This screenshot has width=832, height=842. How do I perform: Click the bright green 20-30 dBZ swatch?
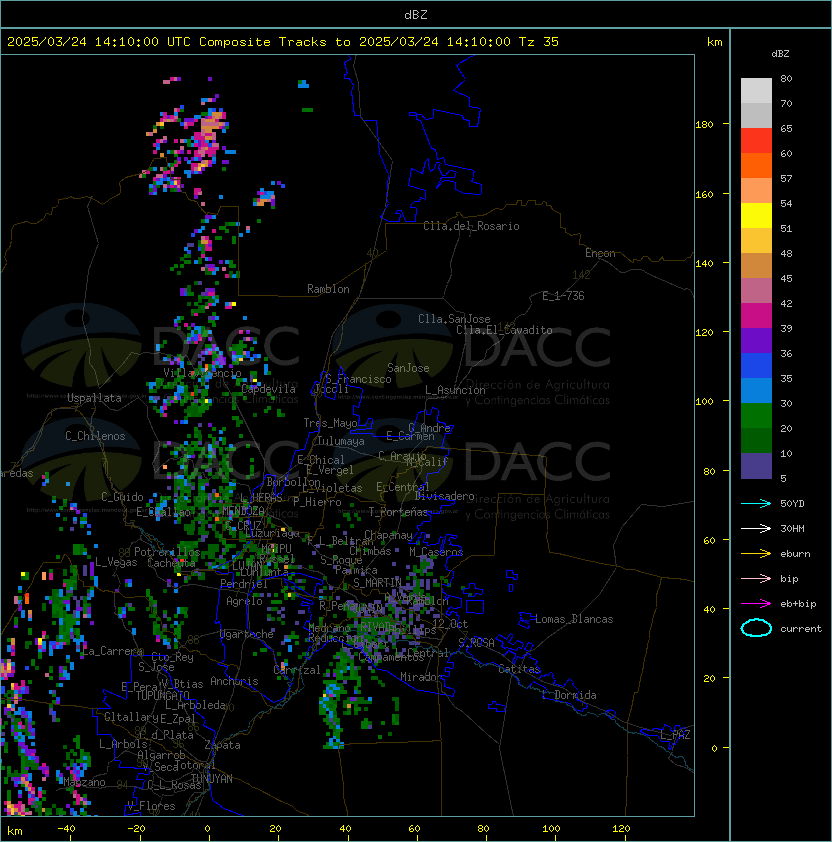click(756, 416)
